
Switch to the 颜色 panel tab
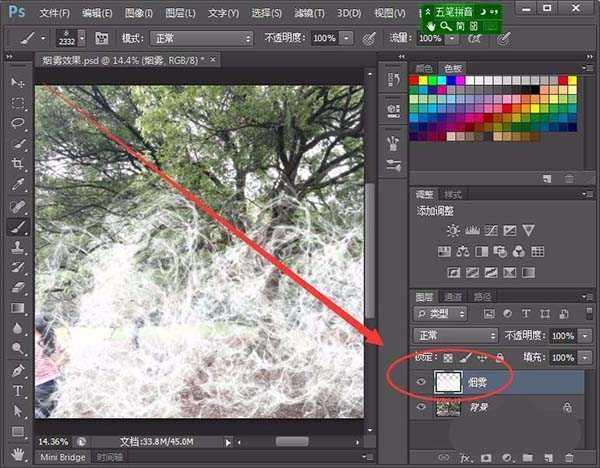[x=424, y=68]
